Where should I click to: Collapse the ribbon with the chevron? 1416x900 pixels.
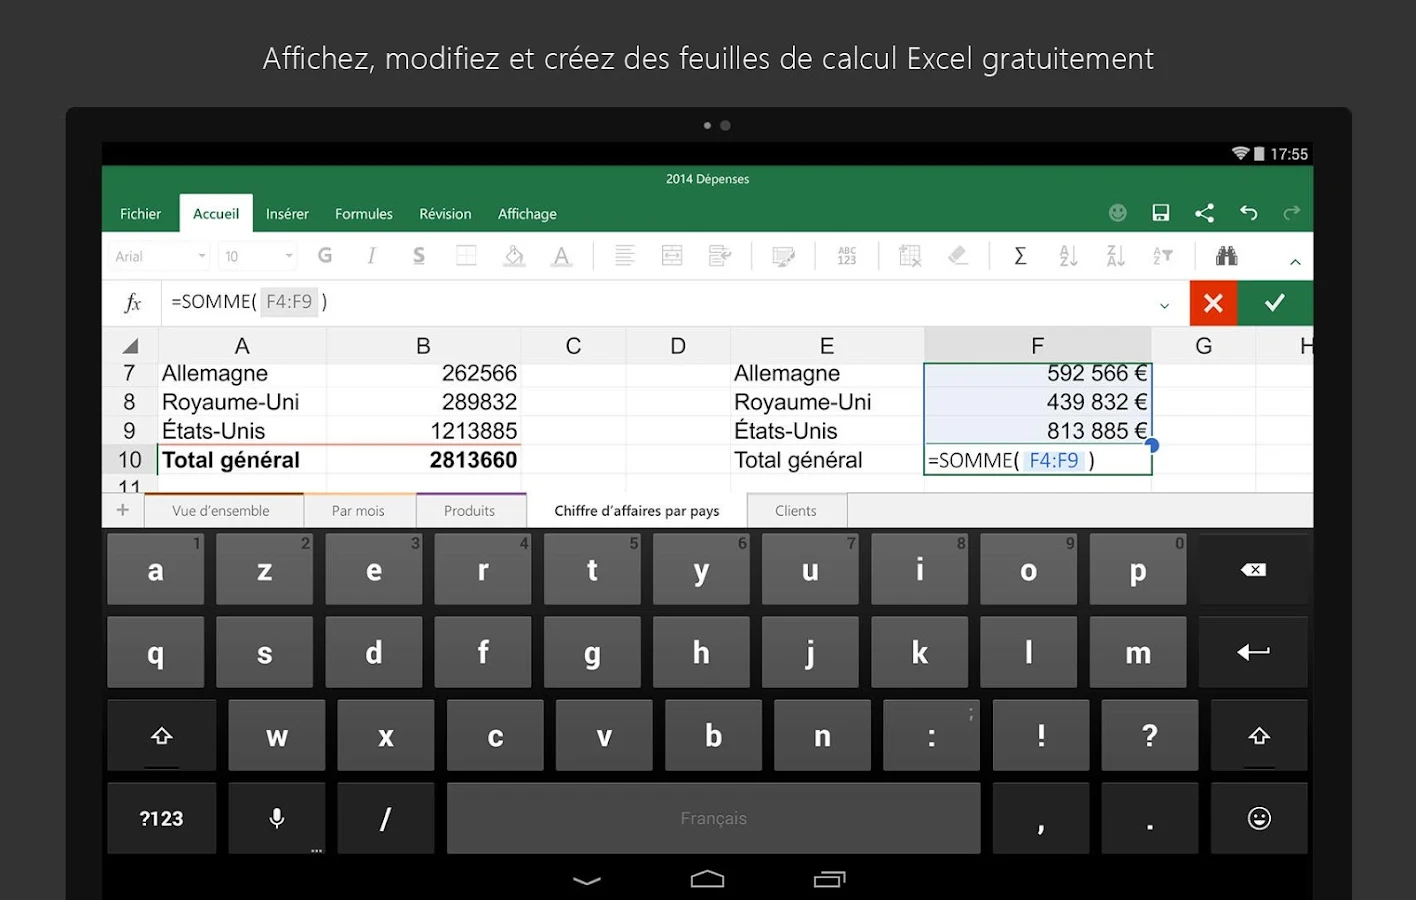pos(1295,262)
